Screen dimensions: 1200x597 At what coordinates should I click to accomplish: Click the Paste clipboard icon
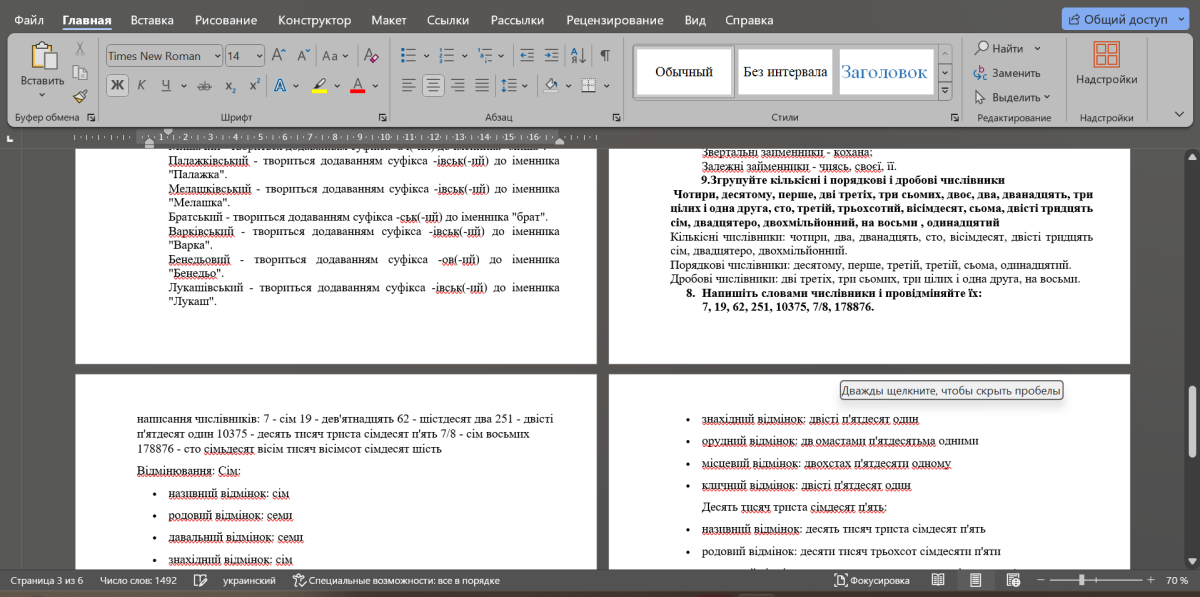[x=43, y=55]
